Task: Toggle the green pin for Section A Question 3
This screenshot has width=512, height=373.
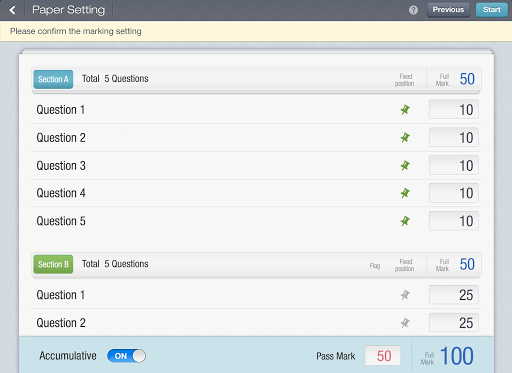Action: [x=405, y=166]
